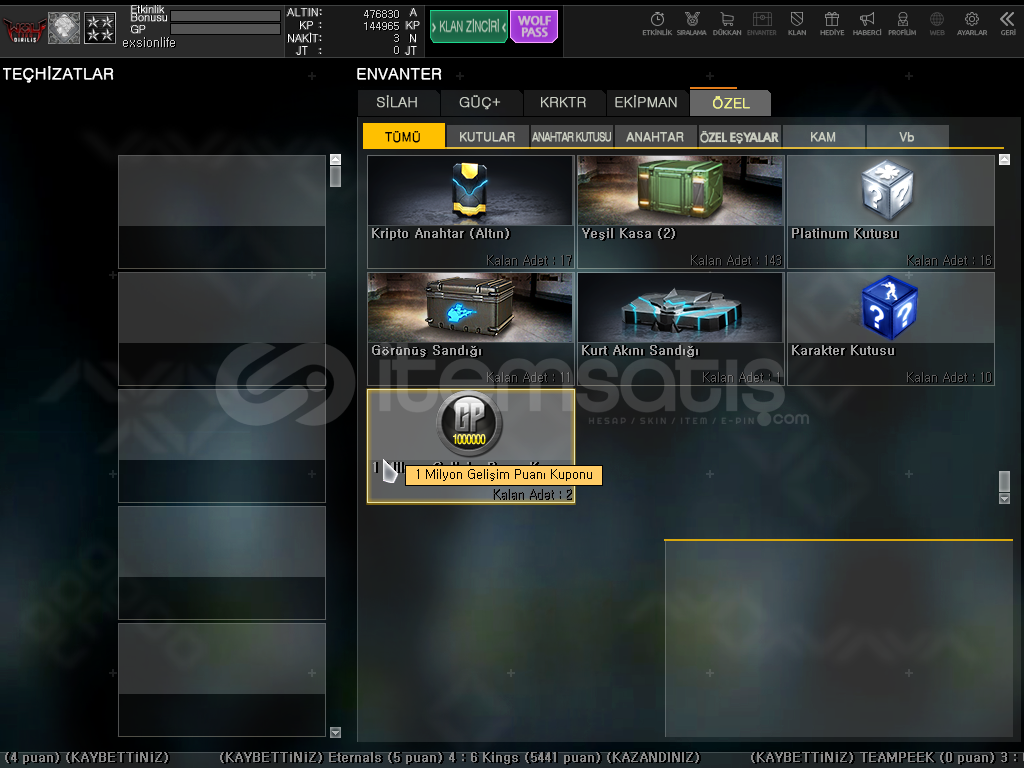
Task: Click the Klan Zinciri button
Action: tap(469, 27)
